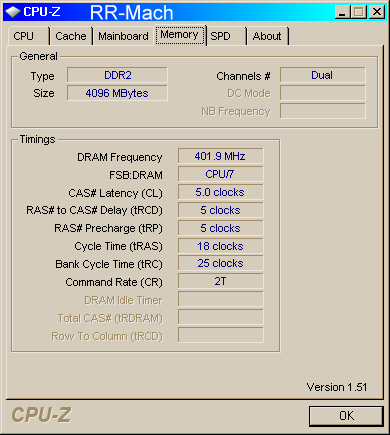Viewport: 390px width, 435px height.
Task: Open the About tab
Action: (x=267, y=36)
